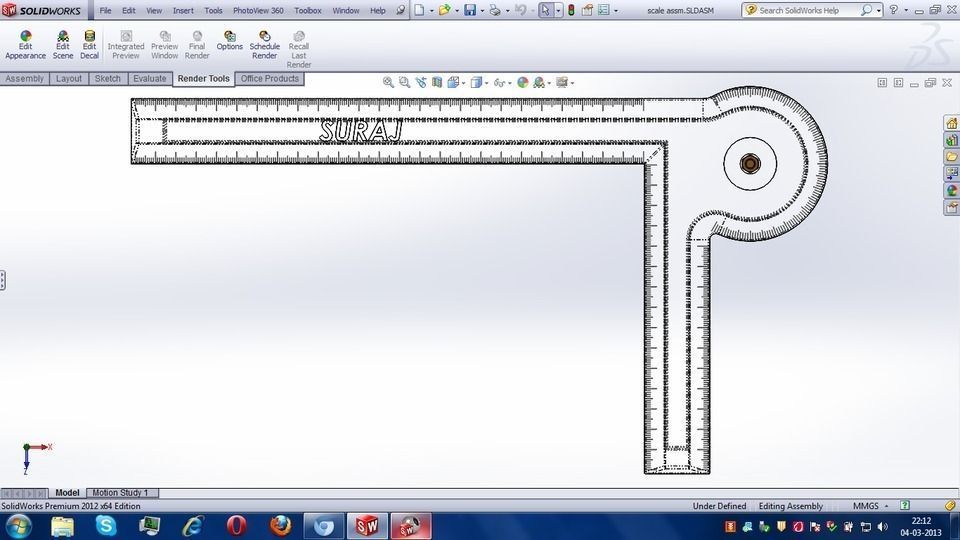Click heads-up Edit Appearance color ball
The image size is (960, 540).
[522, 82]
